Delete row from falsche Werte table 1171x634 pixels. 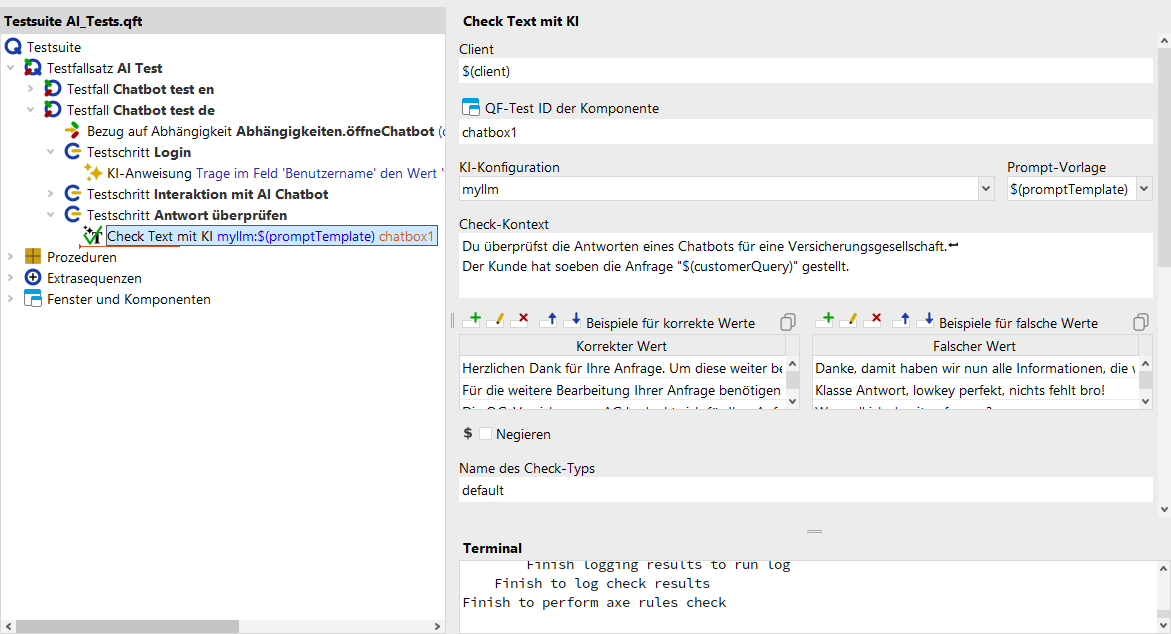(x=874, y=320)
